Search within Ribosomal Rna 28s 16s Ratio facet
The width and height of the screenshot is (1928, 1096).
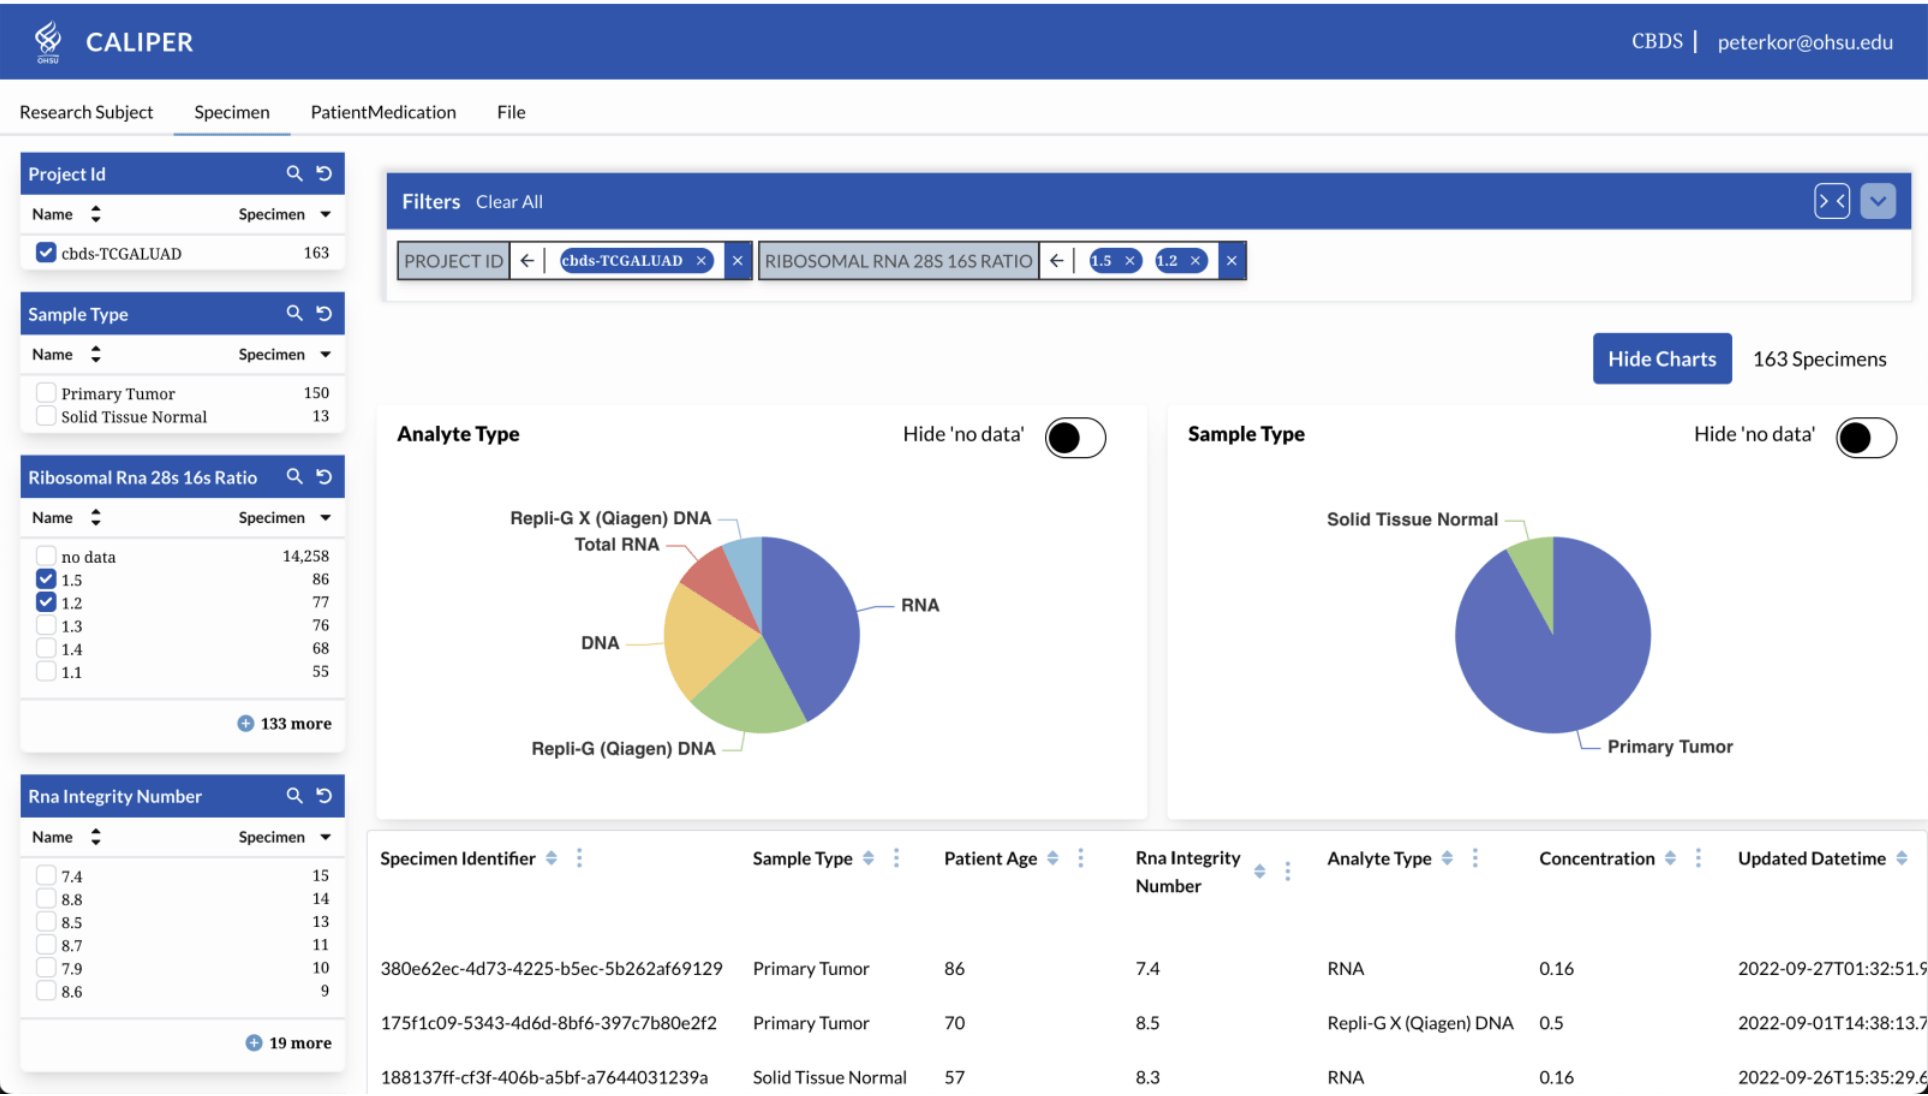tap(294, 476)
